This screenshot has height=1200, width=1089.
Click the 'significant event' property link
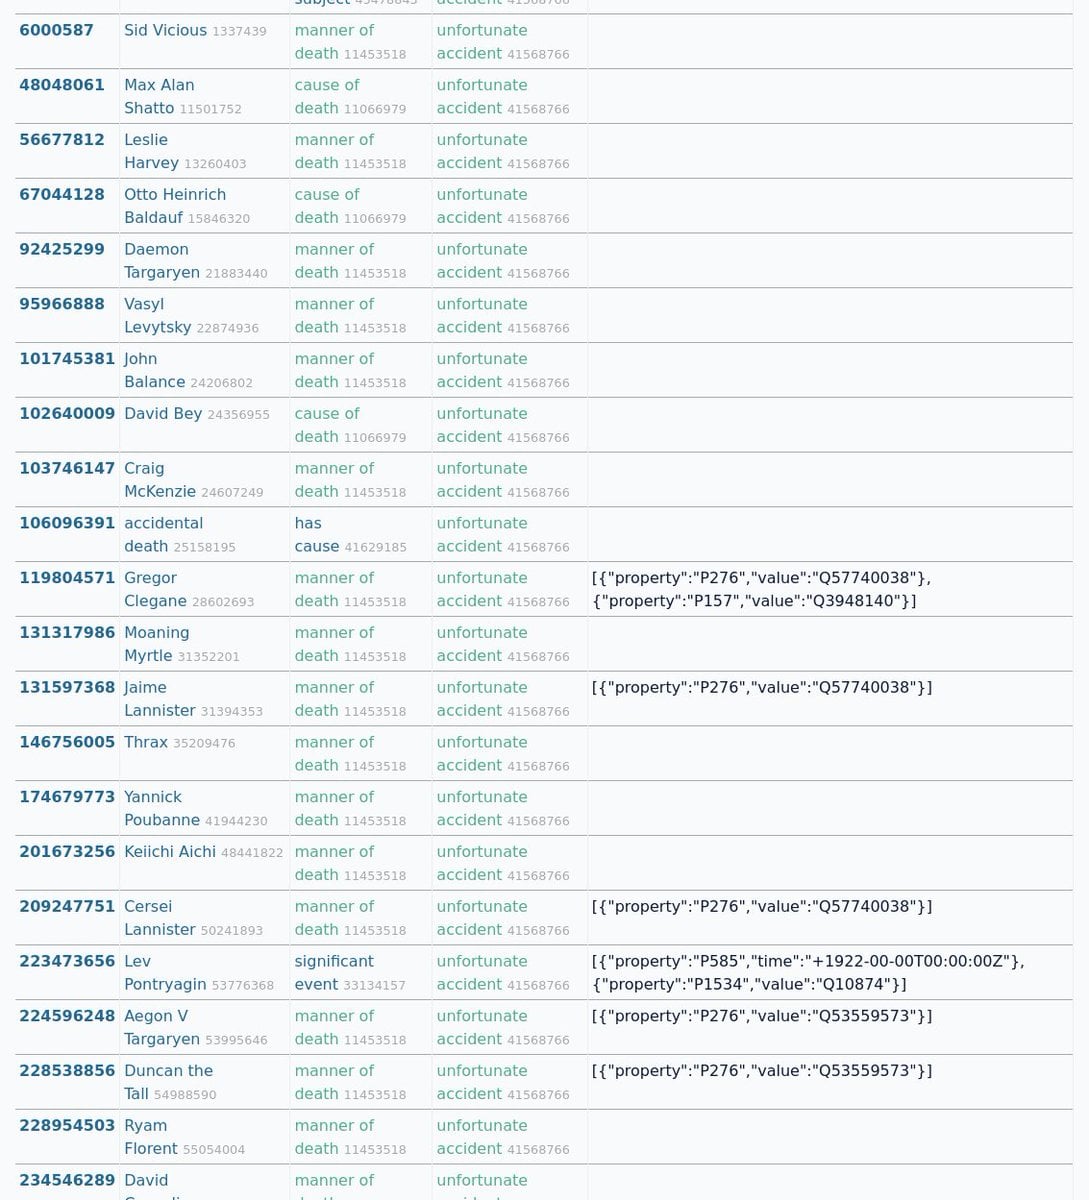(x=333, y=972)
